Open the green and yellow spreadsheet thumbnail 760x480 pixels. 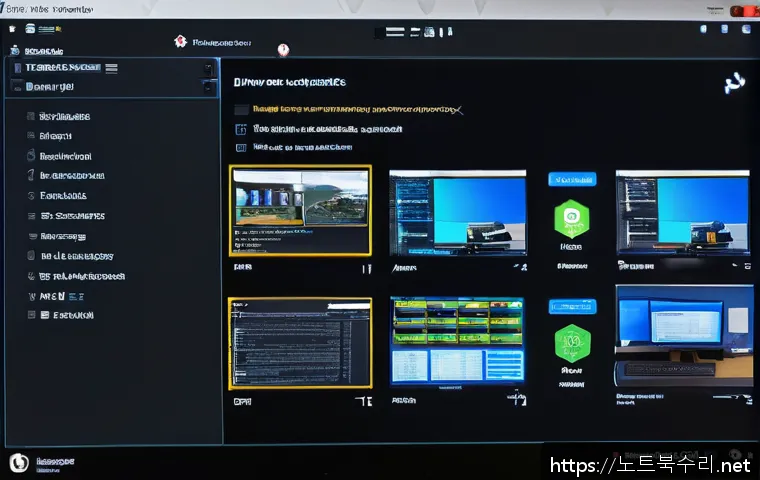tap(457, 340)
